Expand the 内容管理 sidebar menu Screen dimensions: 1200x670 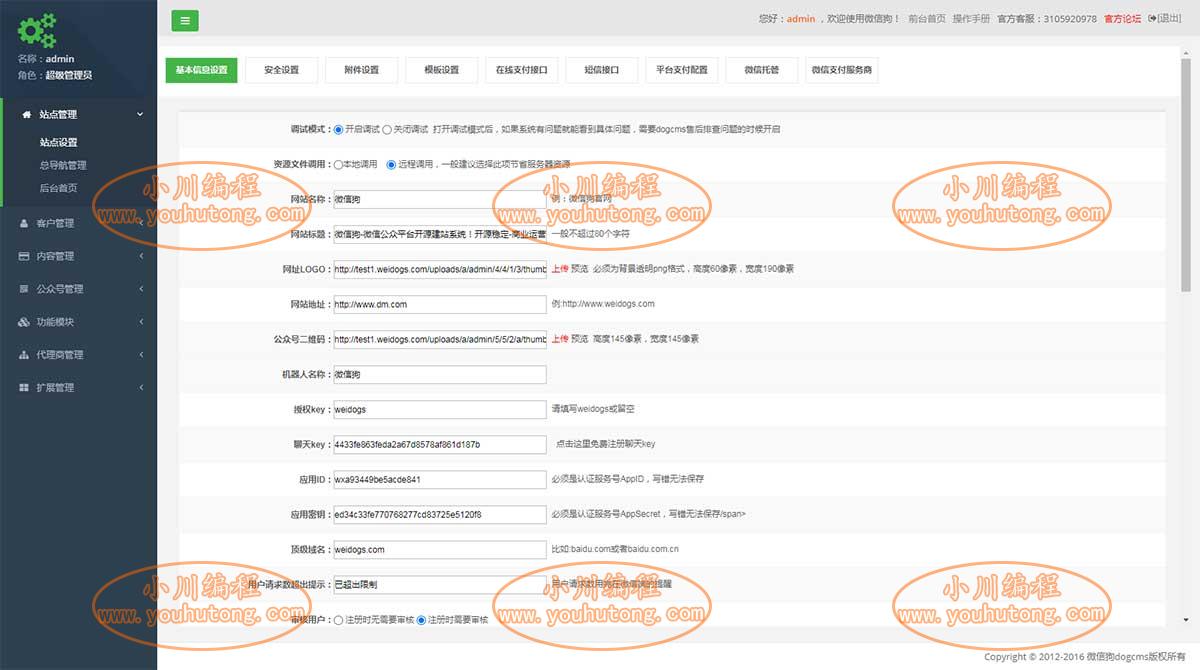(78, 256)
